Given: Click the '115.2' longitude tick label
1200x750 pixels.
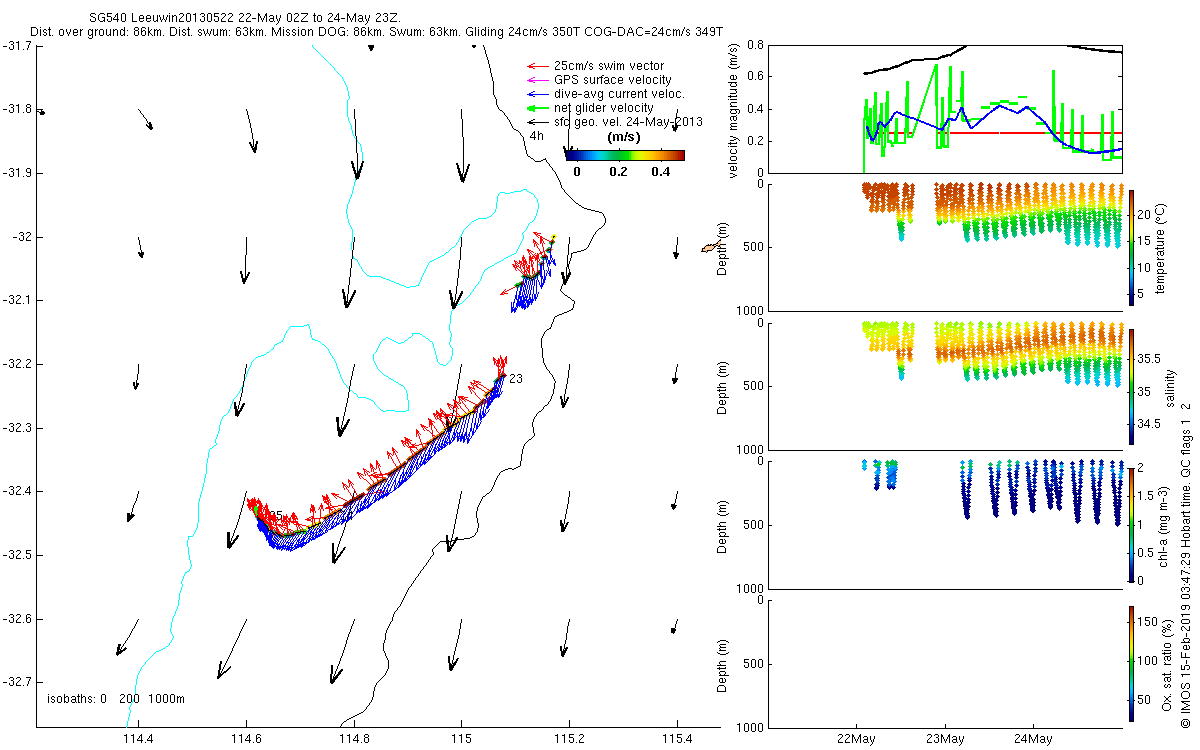Looking at the screenshot, I should click(569, 739).
